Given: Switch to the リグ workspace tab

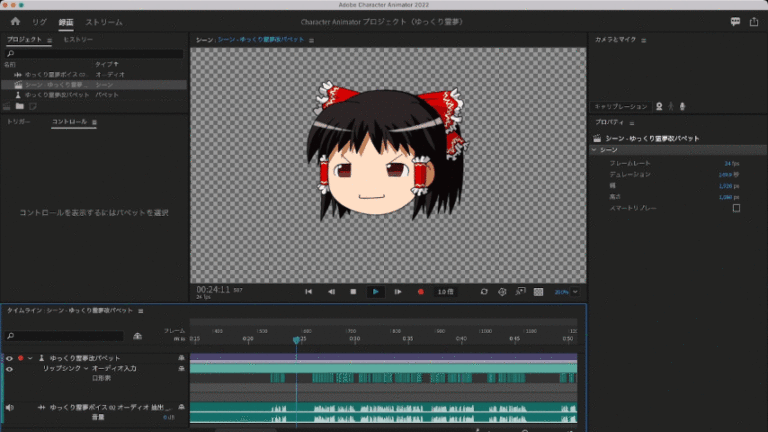Looking at the screenshot, I should [x=39, y=22].
